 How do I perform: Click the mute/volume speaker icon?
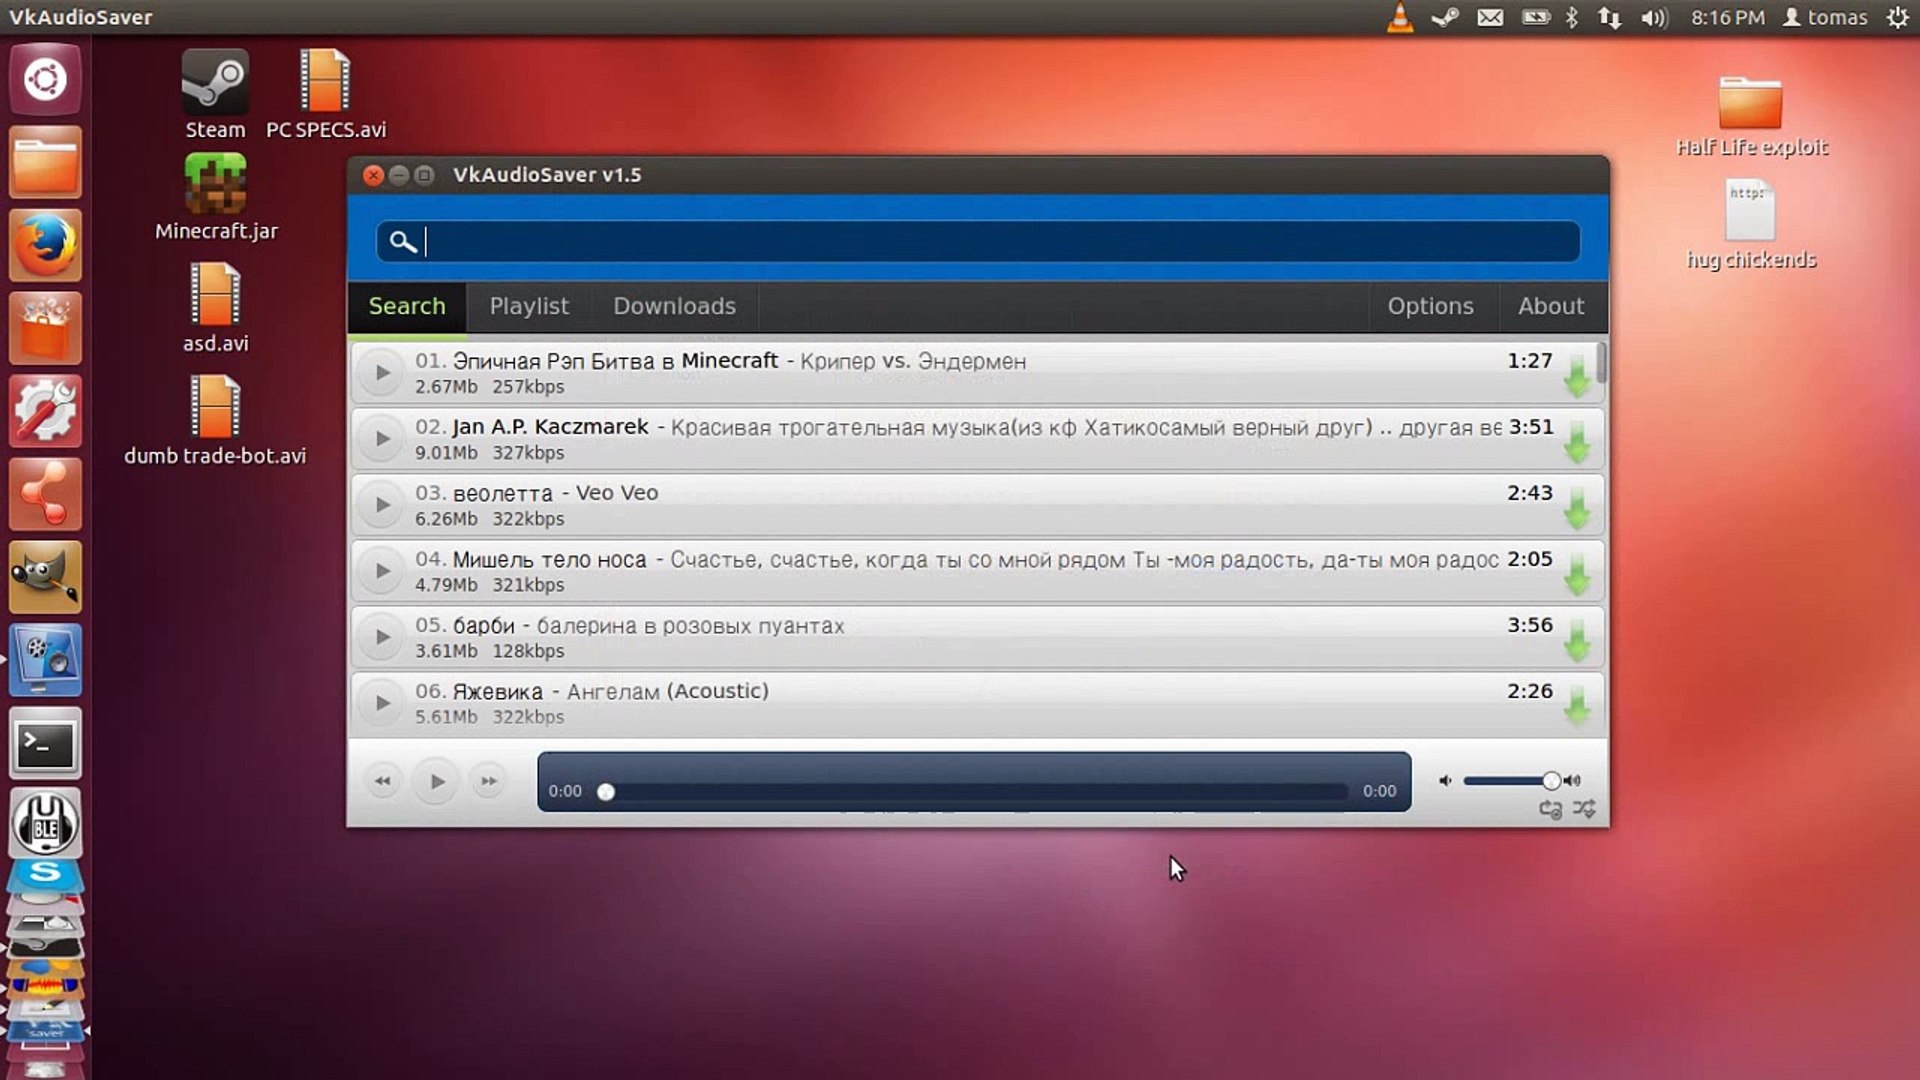pyautogui.click(x=1445, y=779)
